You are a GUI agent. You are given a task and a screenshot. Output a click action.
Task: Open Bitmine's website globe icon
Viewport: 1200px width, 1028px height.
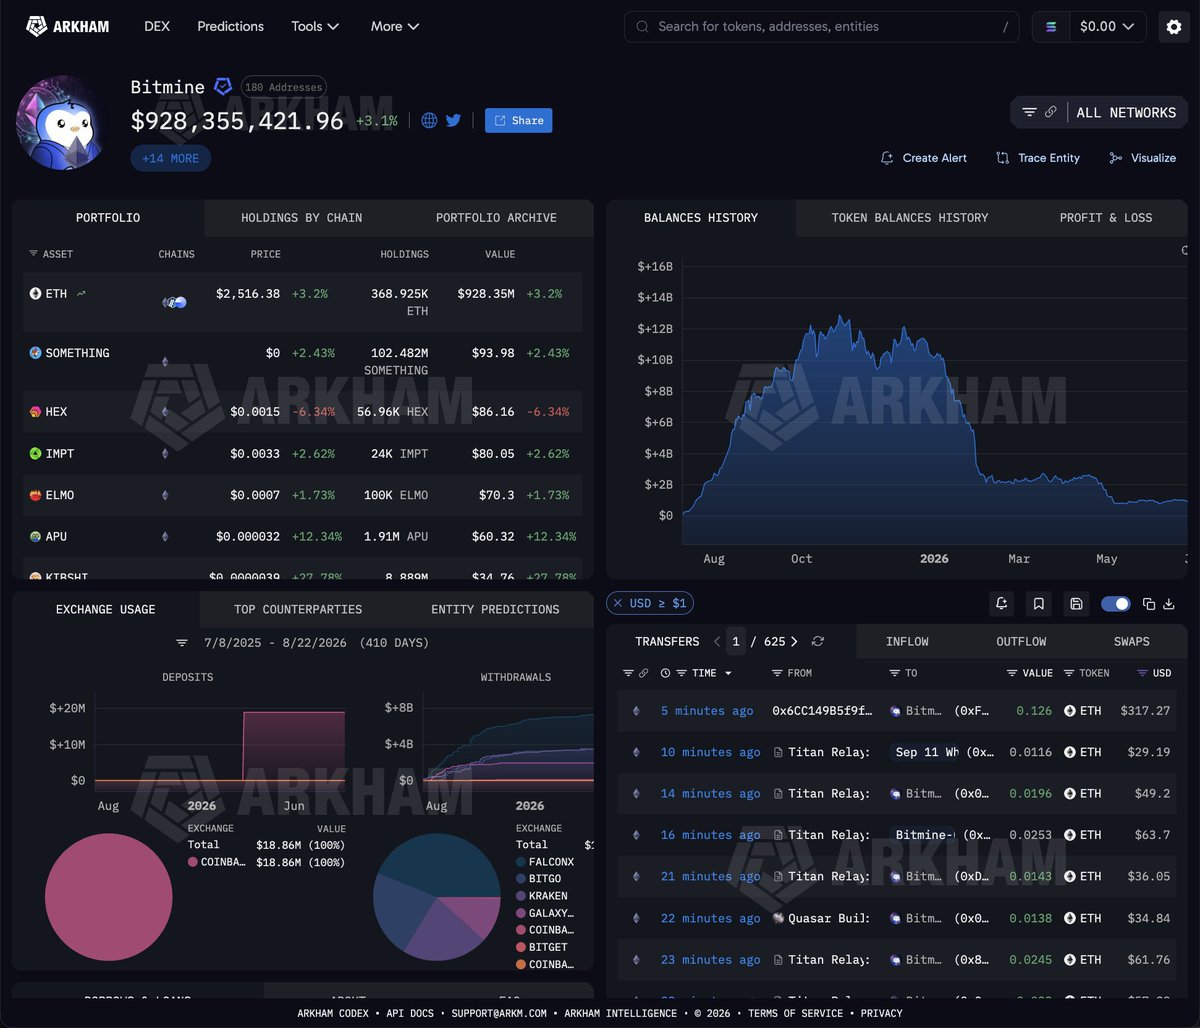tap(429, 120)
